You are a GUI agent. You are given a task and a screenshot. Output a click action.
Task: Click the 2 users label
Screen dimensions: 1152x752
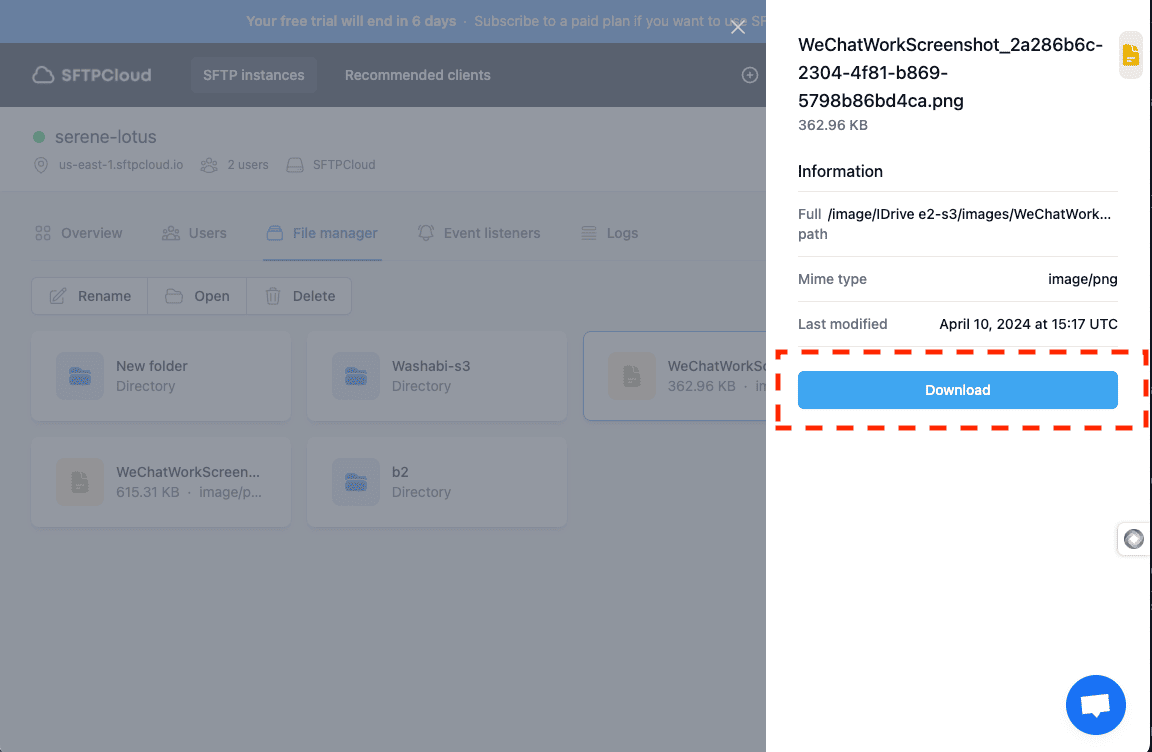tap(248, 164)
